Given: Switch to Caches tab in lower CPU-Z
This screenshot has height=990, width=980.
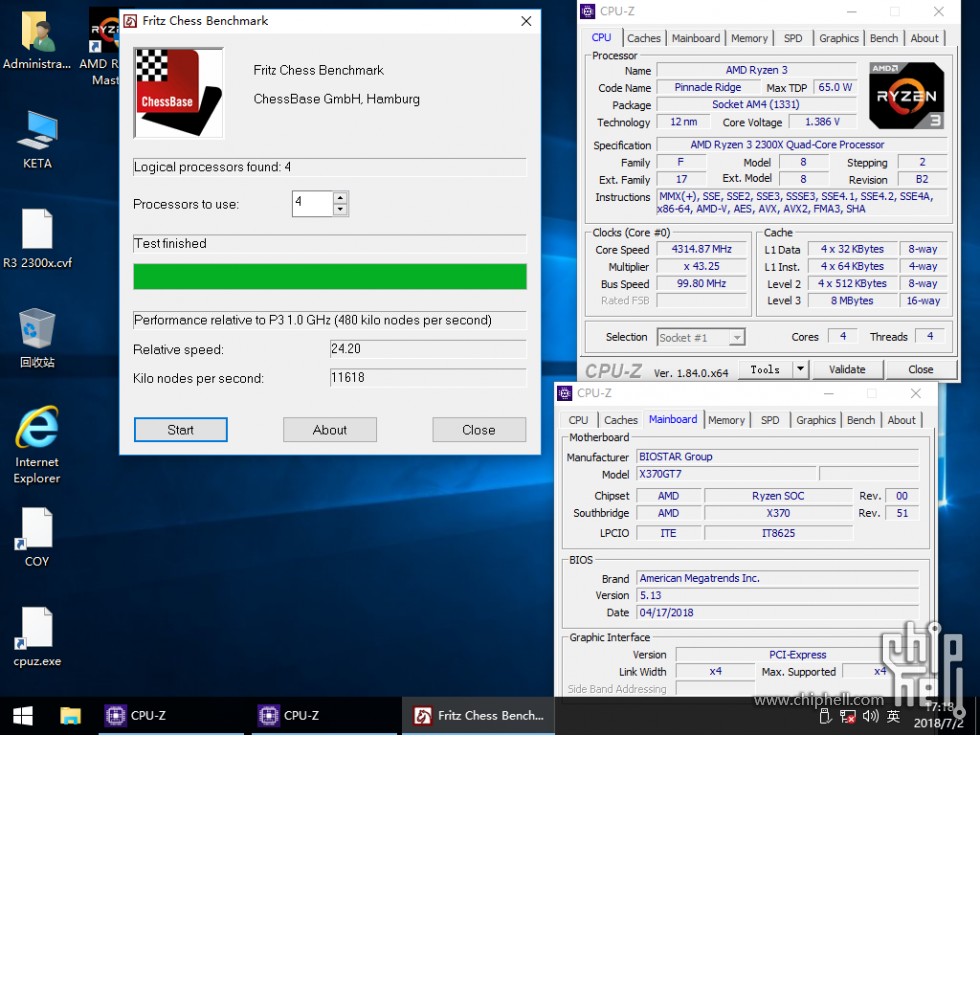Looking at the screenshot, I should click(621, 420).
